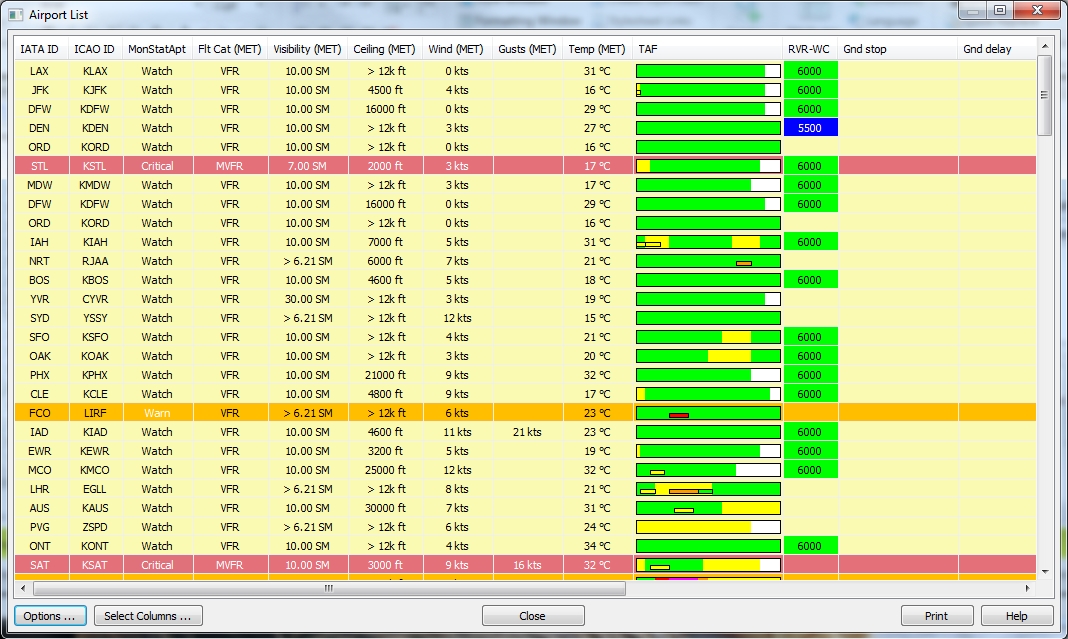The width and height of the screenshot is (1068, 639).
Task: Click the 30000 ft ceiling for AUS
Action: tap(385, 508)
